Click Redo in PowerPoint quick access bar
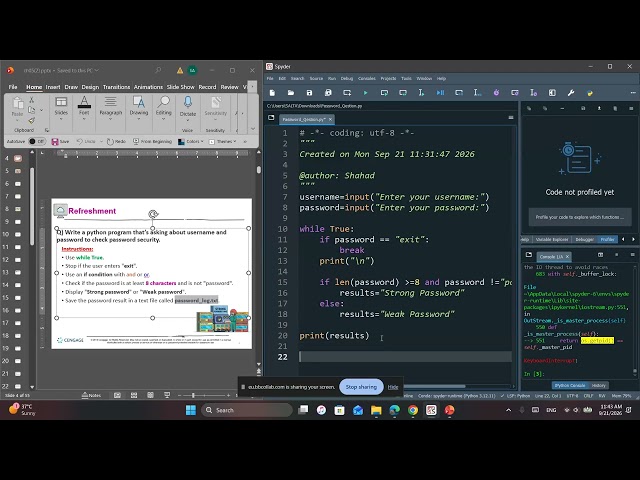The image size is (640, 480). tap(116, 142)
